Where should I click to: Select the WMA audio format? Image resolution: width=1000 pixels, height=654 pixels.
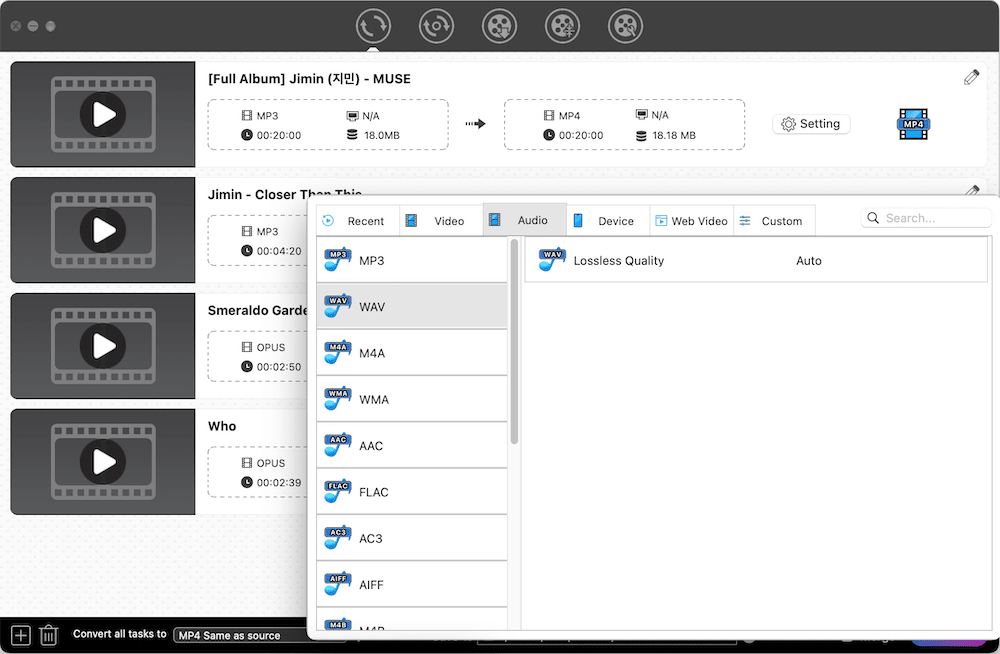click(x=412, y=399)
